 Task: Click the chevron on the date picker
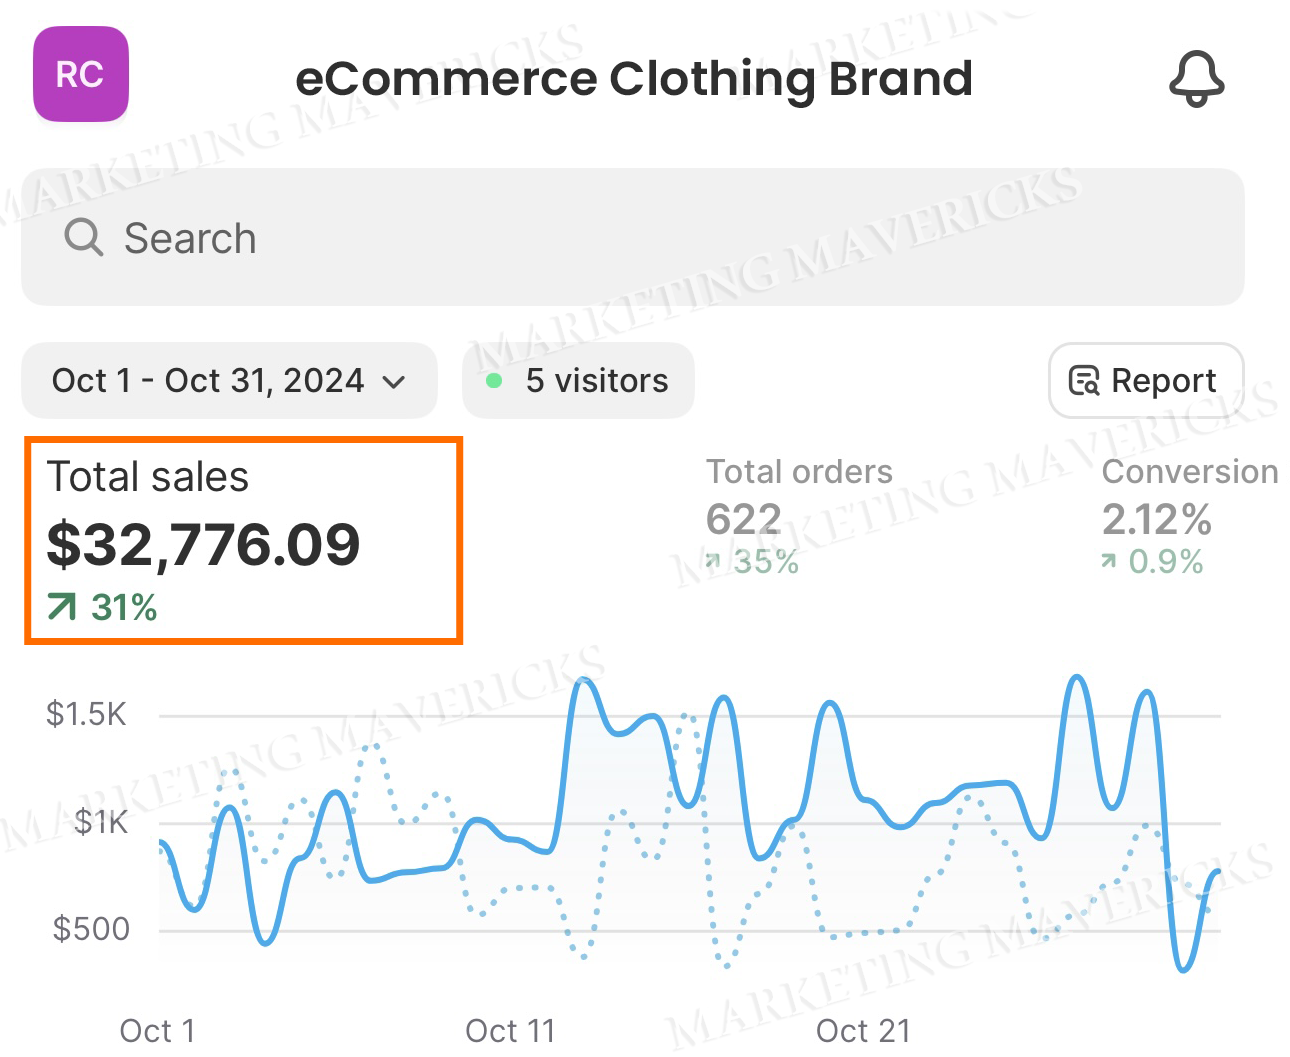[x=395, y=382]
